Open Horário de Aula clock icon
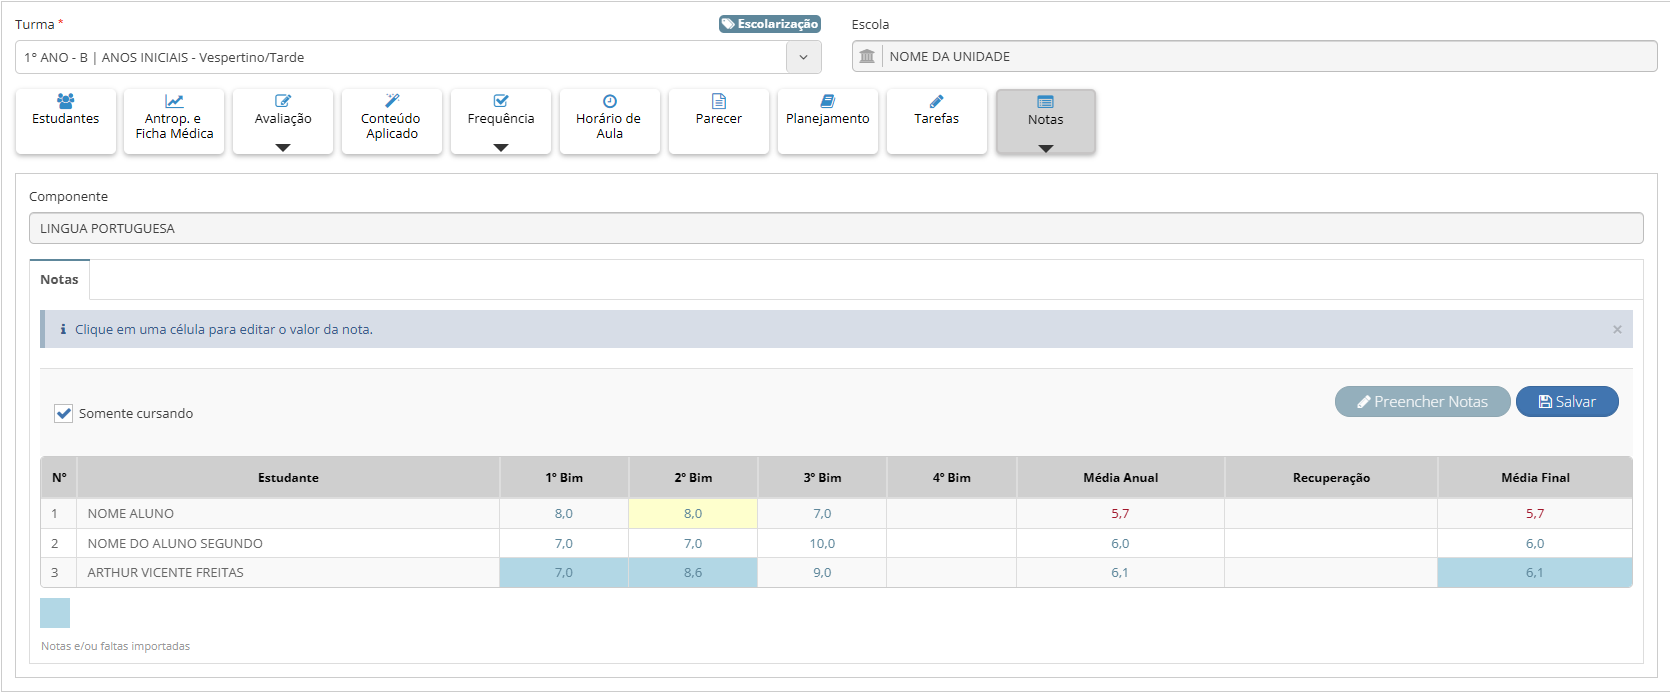 [610, 101]
